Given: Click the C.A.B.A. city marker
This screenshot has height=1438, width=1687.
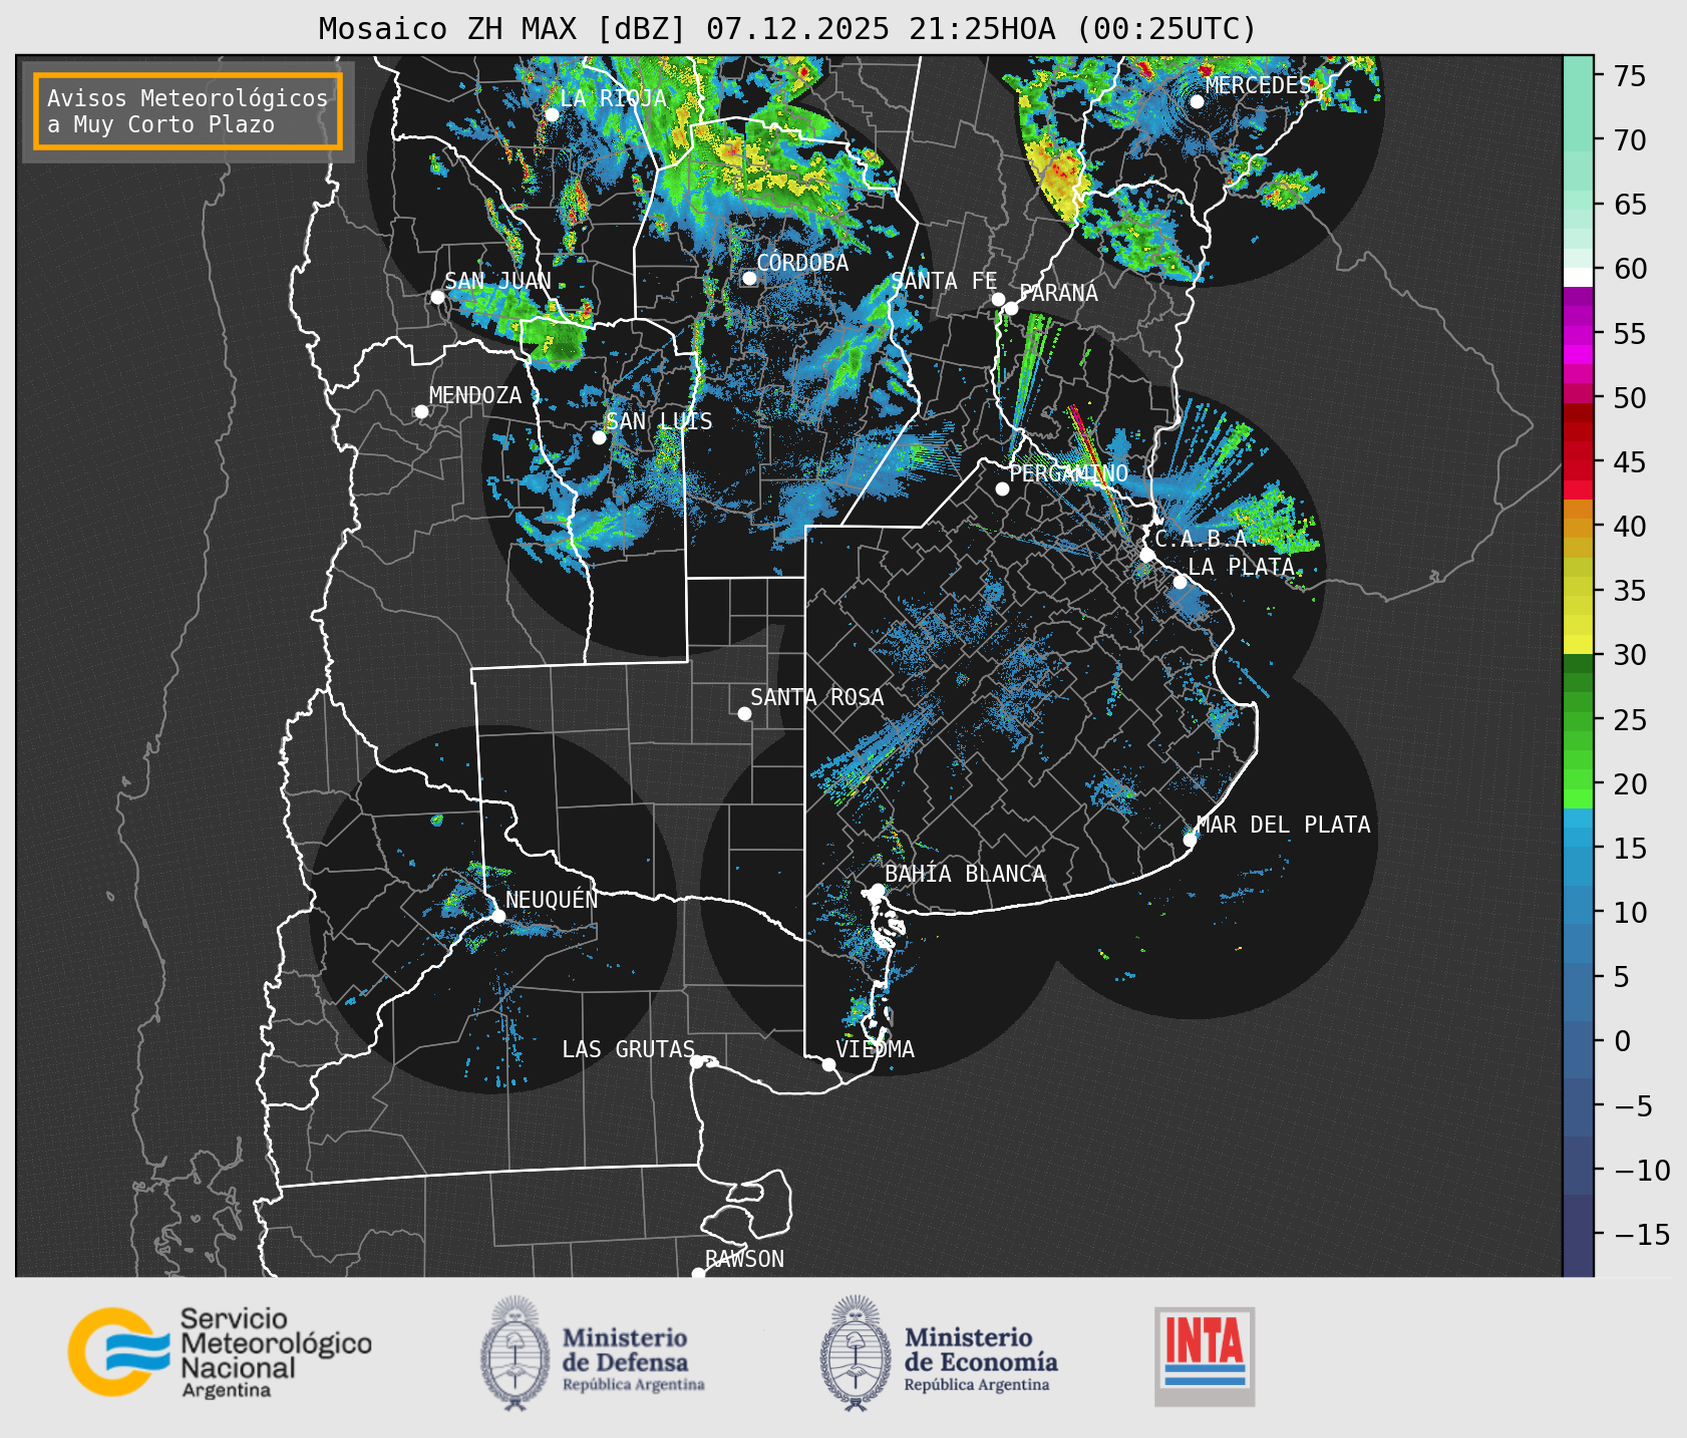Looking at the screenshot, I should click(1148, 554).
